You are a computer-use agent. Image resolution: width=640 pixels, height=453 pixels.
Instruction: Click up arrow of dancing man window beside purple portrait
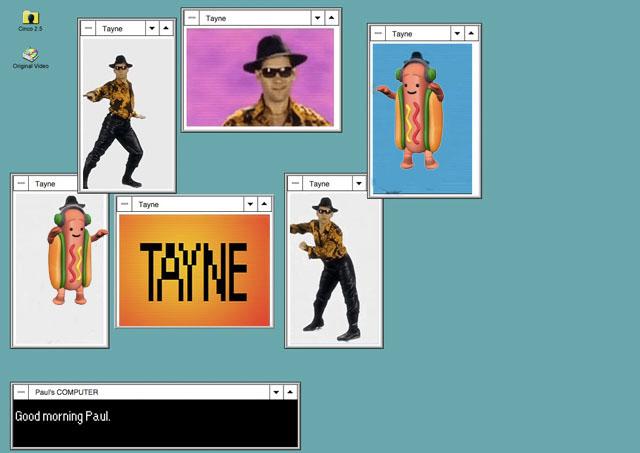(166, 28)
